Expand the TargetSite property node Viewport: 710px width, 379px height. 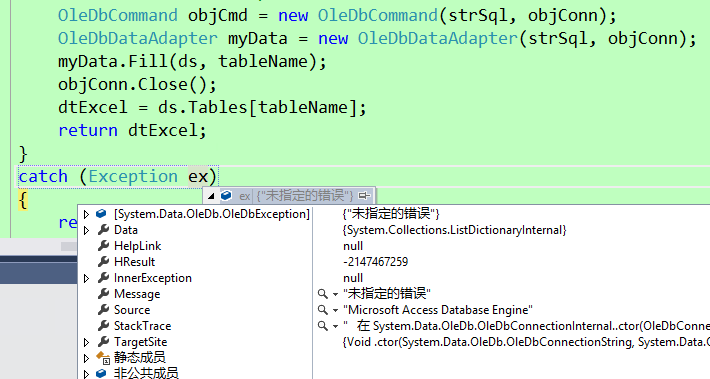(x=86, y=342)
